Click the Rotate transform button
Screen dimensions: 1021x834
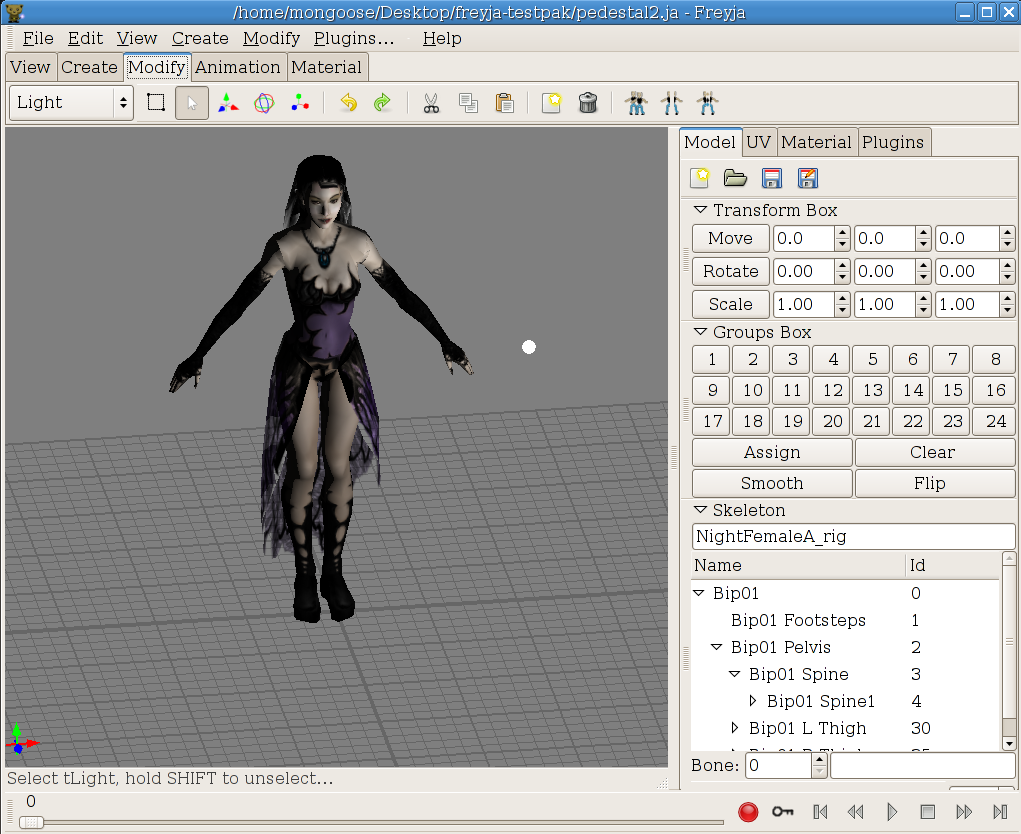(x=731, y=271)
